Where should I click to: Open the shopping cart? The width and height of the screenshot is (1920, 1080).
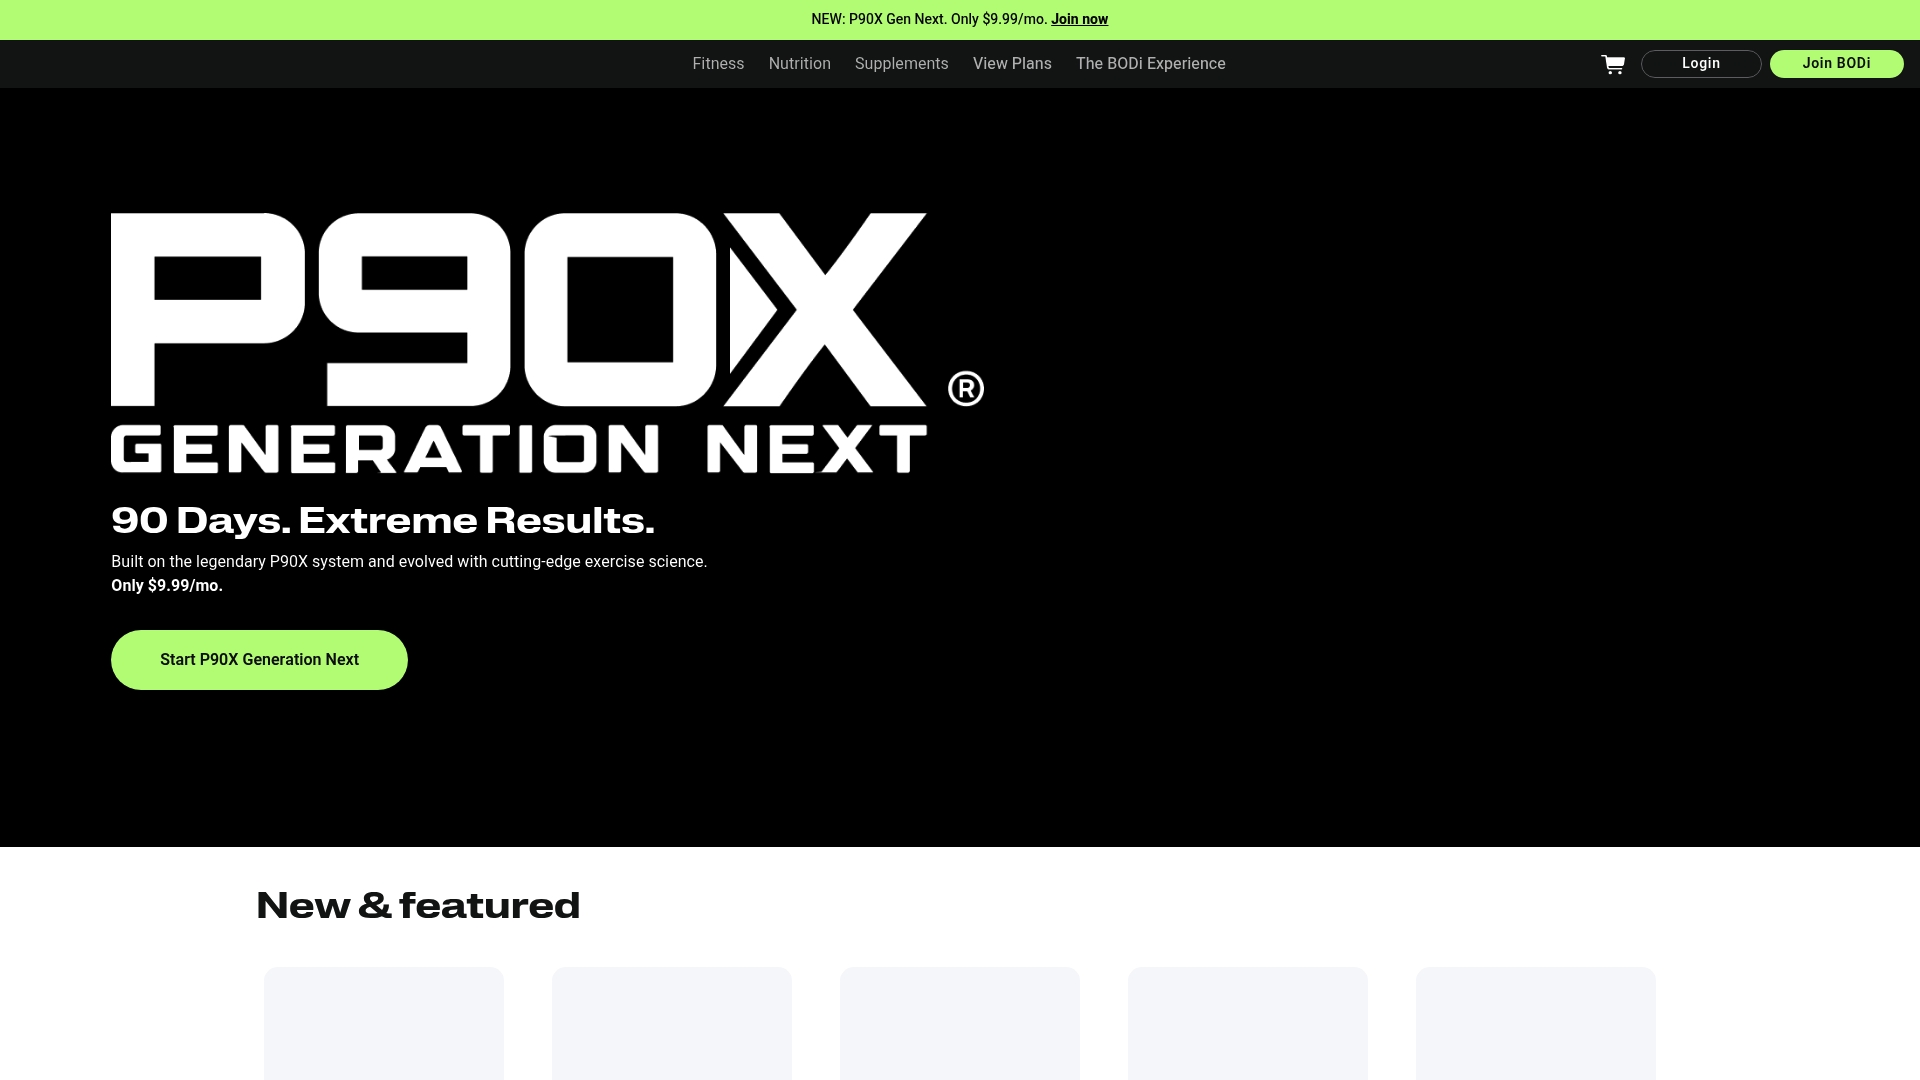click(x=1613, y=63)
